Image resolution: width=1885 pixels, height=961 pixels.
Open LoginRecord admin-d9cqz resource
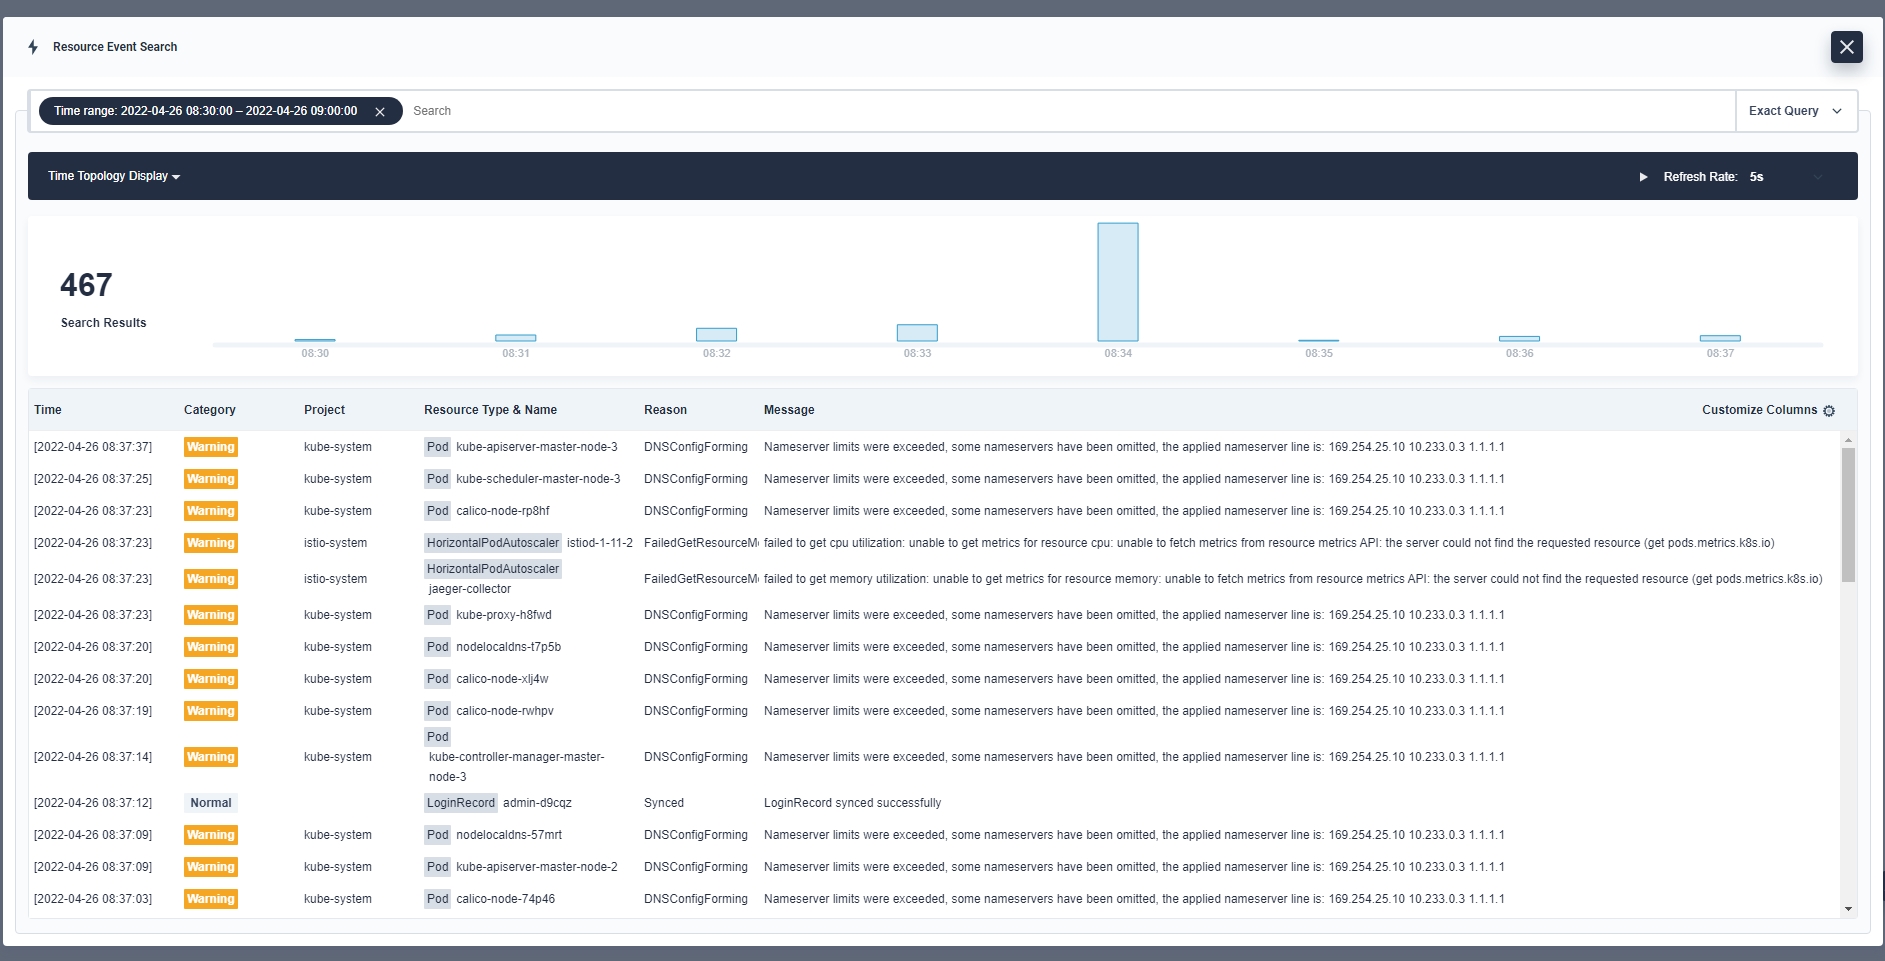coord(537,803)
